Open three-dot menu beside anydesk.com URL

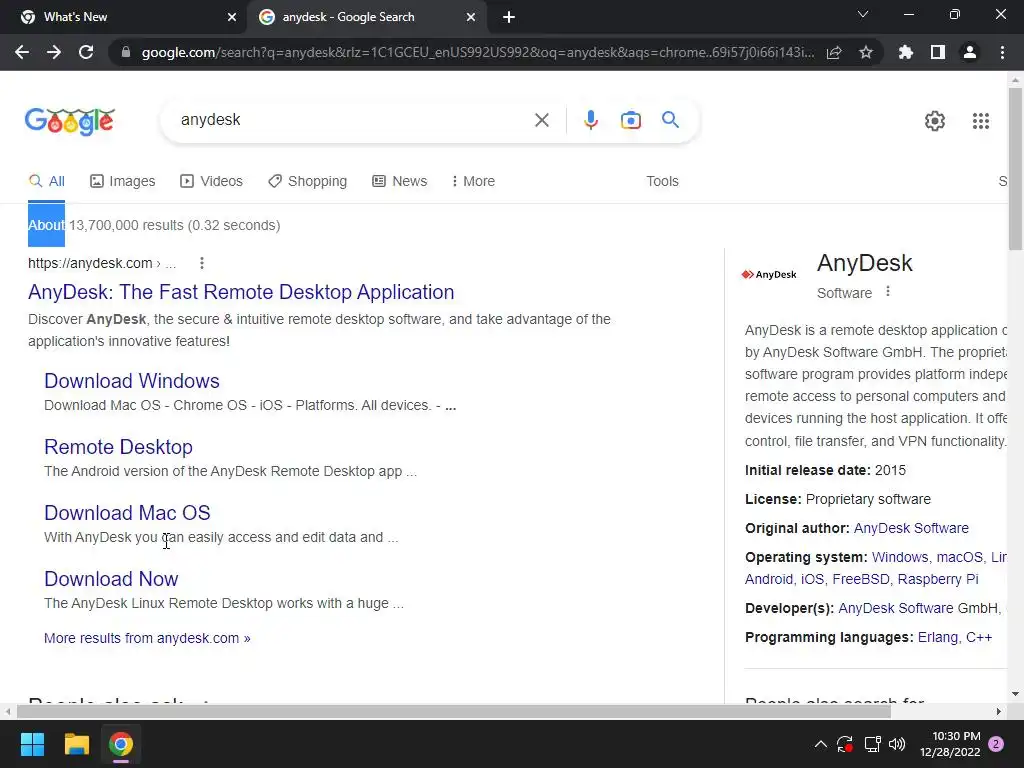pyautogui.click(x=202, y=263)
